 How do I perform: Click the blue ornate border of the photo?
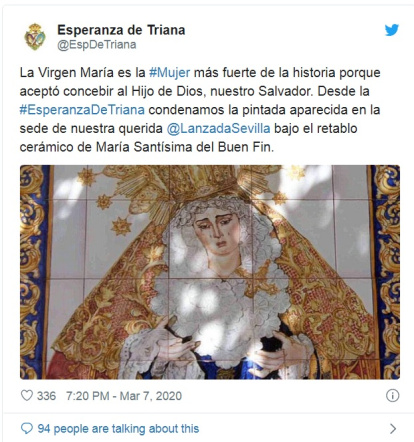pos(386,272)
